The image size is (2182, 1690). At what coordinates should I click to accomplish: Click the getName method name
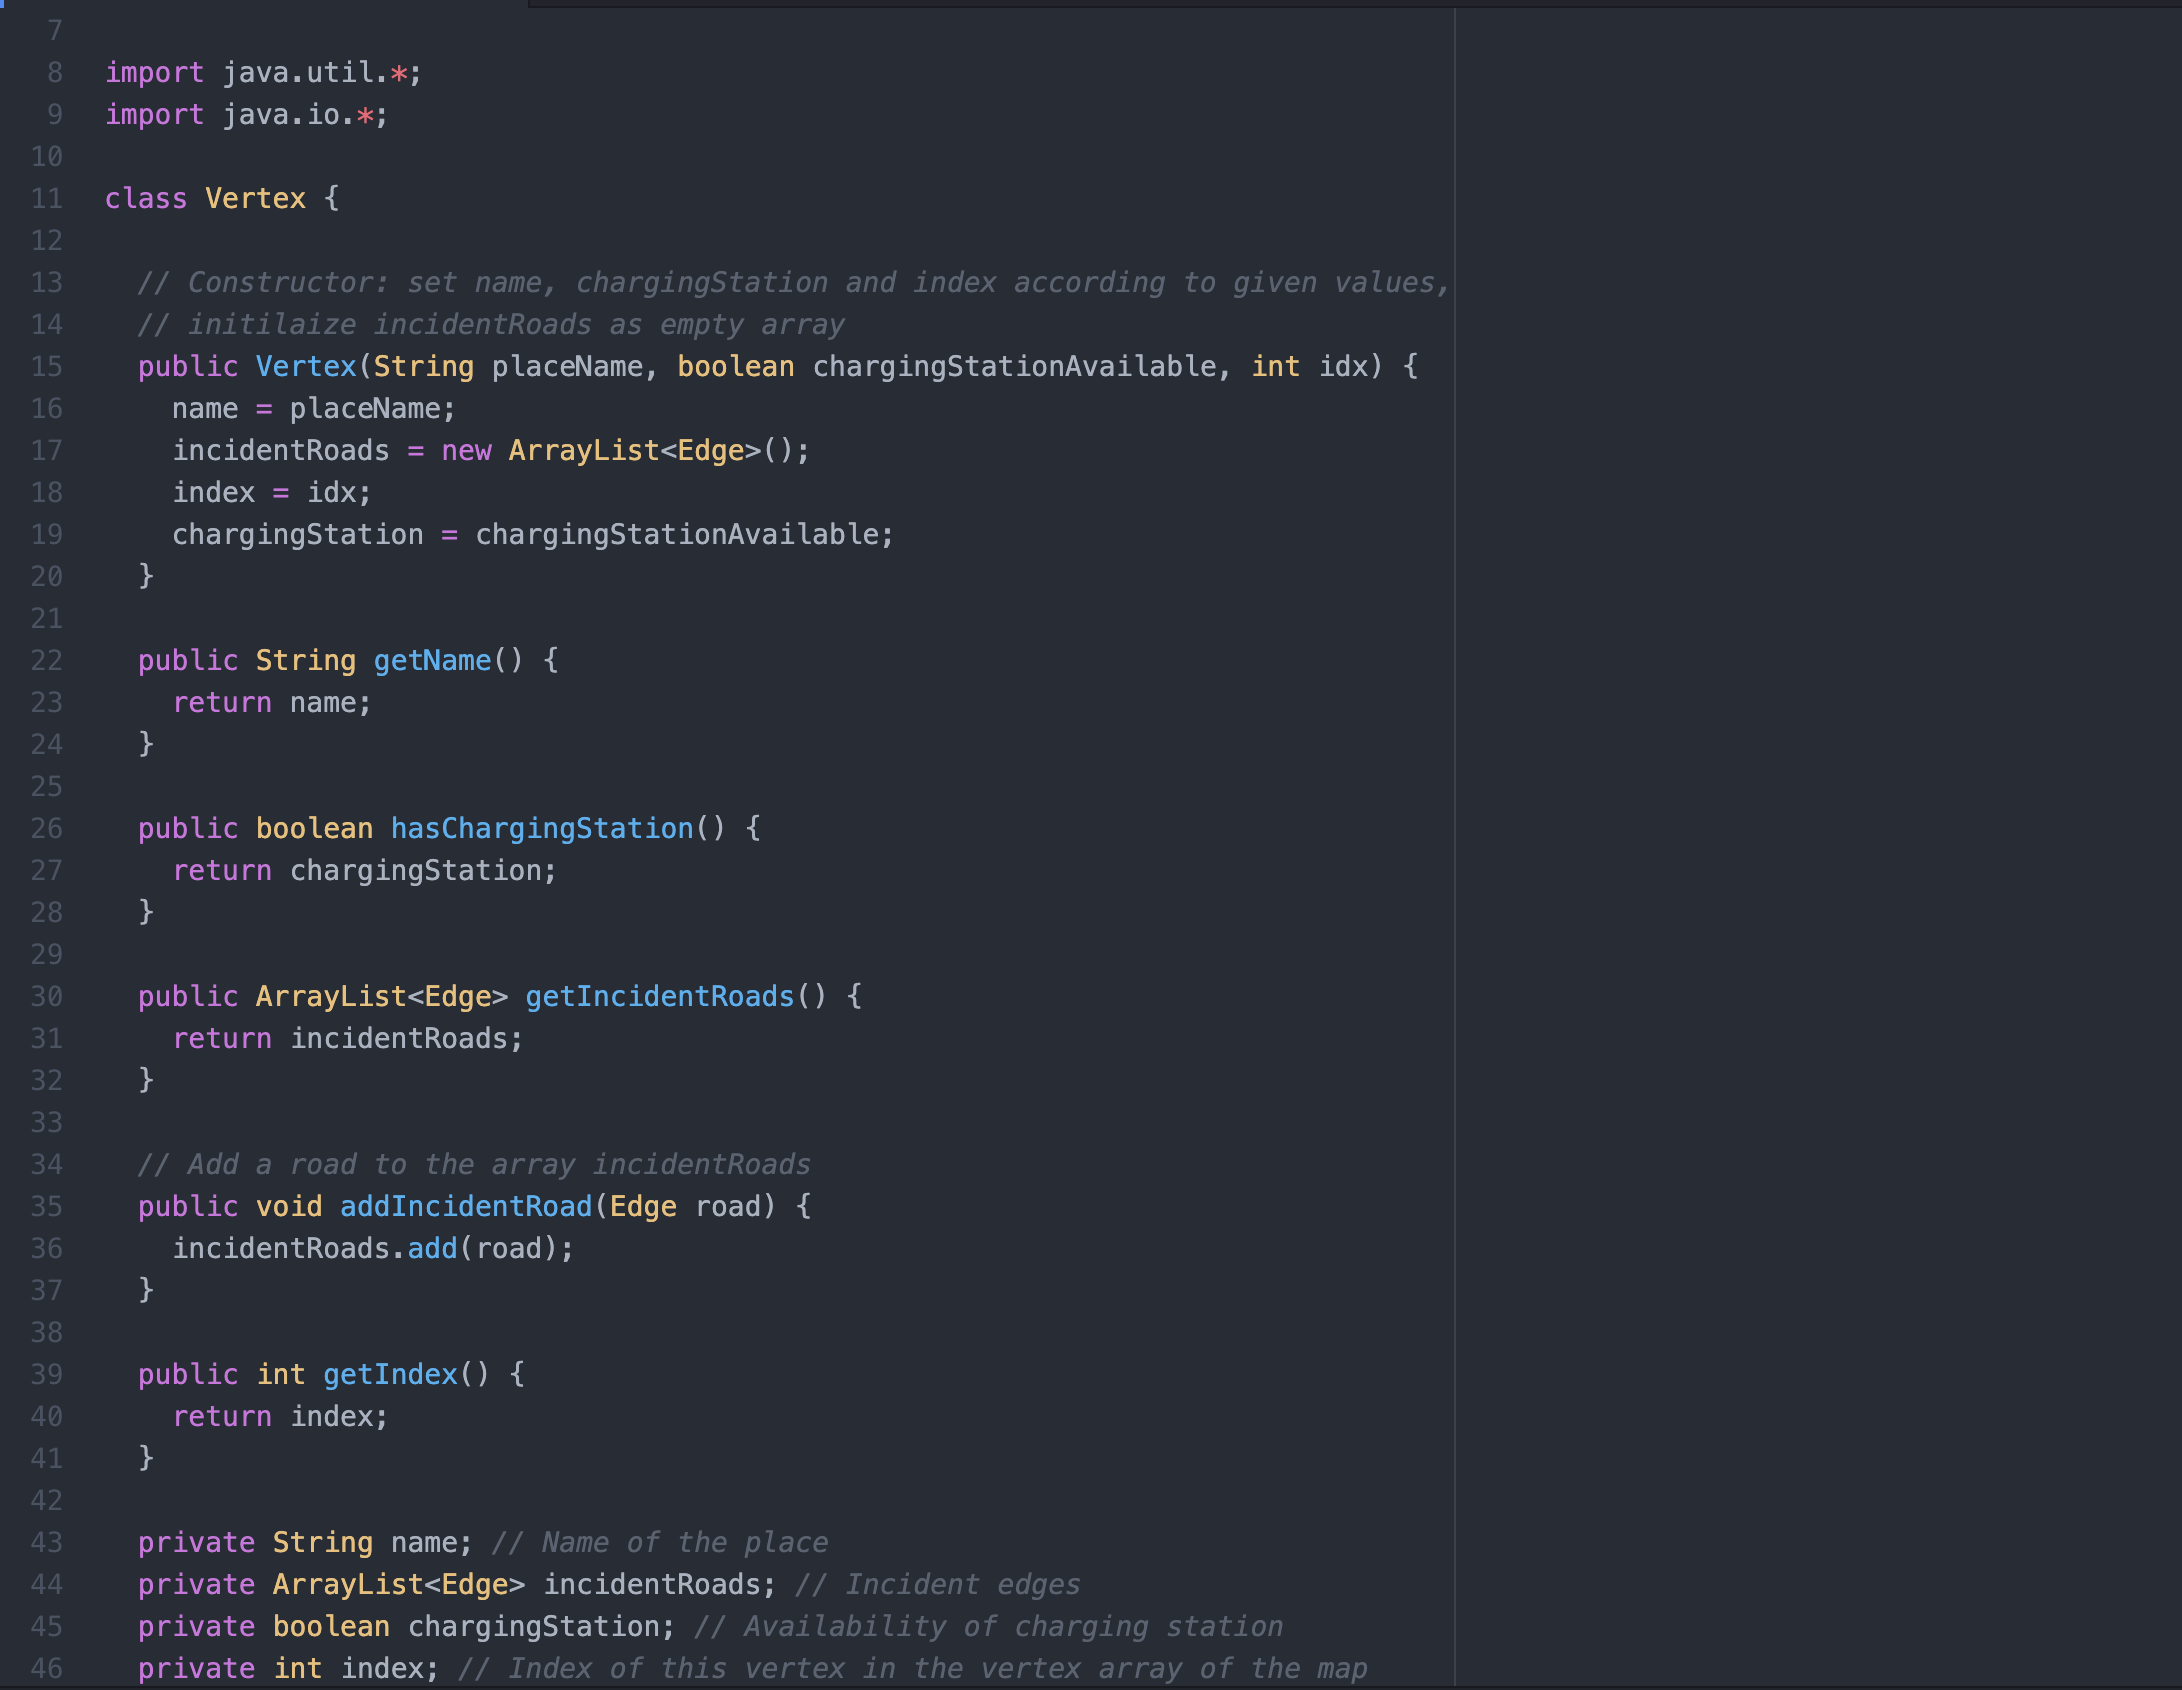(x=432, y=661)
